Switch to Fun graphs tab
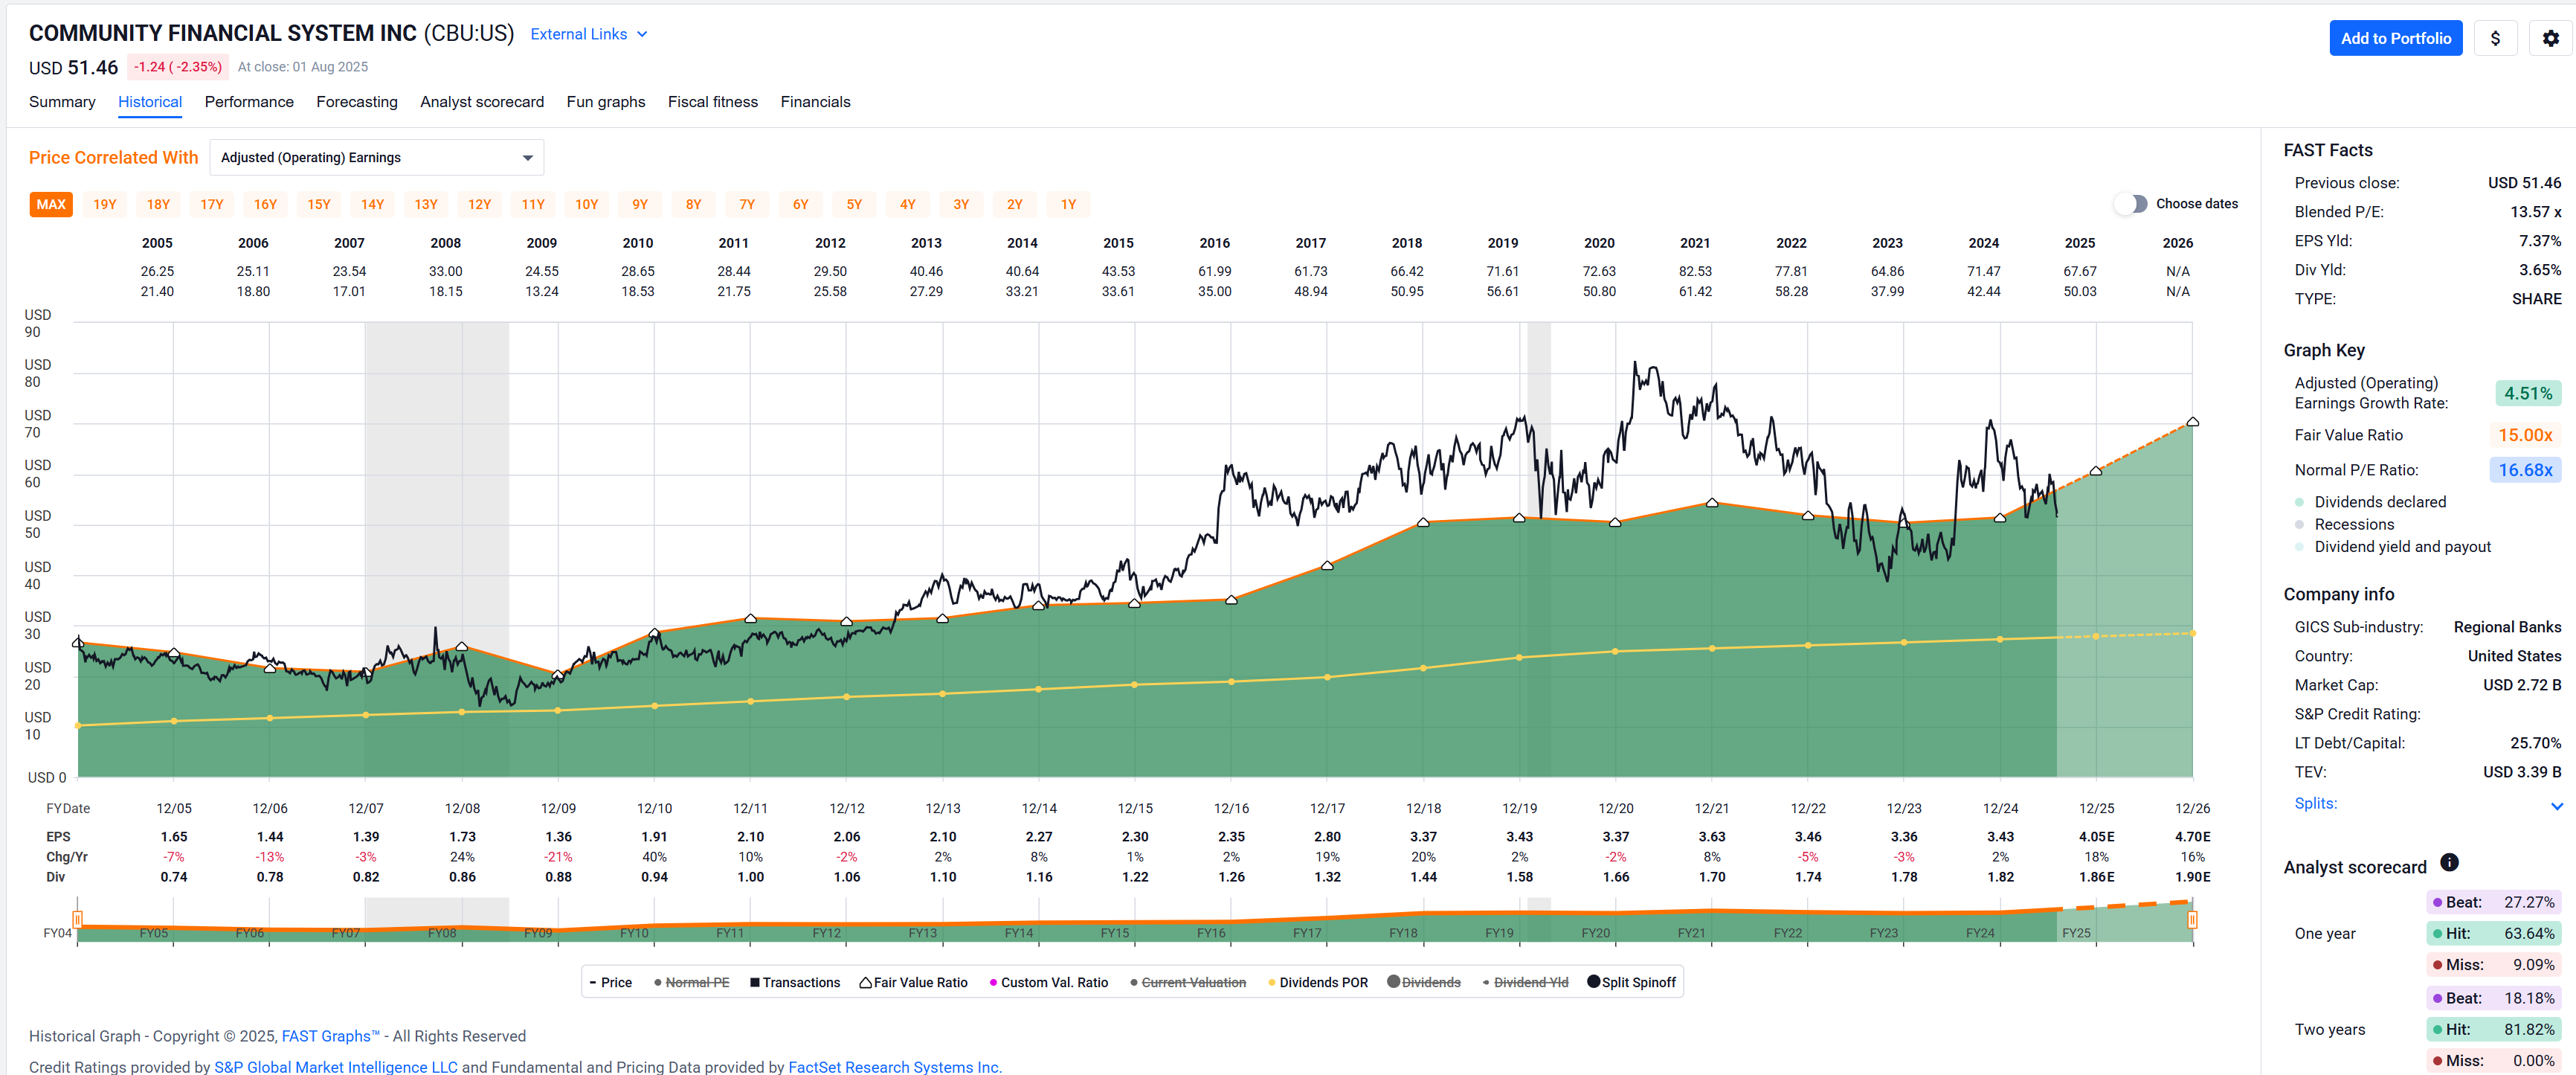The image size is (2576, 1075). [x=606, y=102]
